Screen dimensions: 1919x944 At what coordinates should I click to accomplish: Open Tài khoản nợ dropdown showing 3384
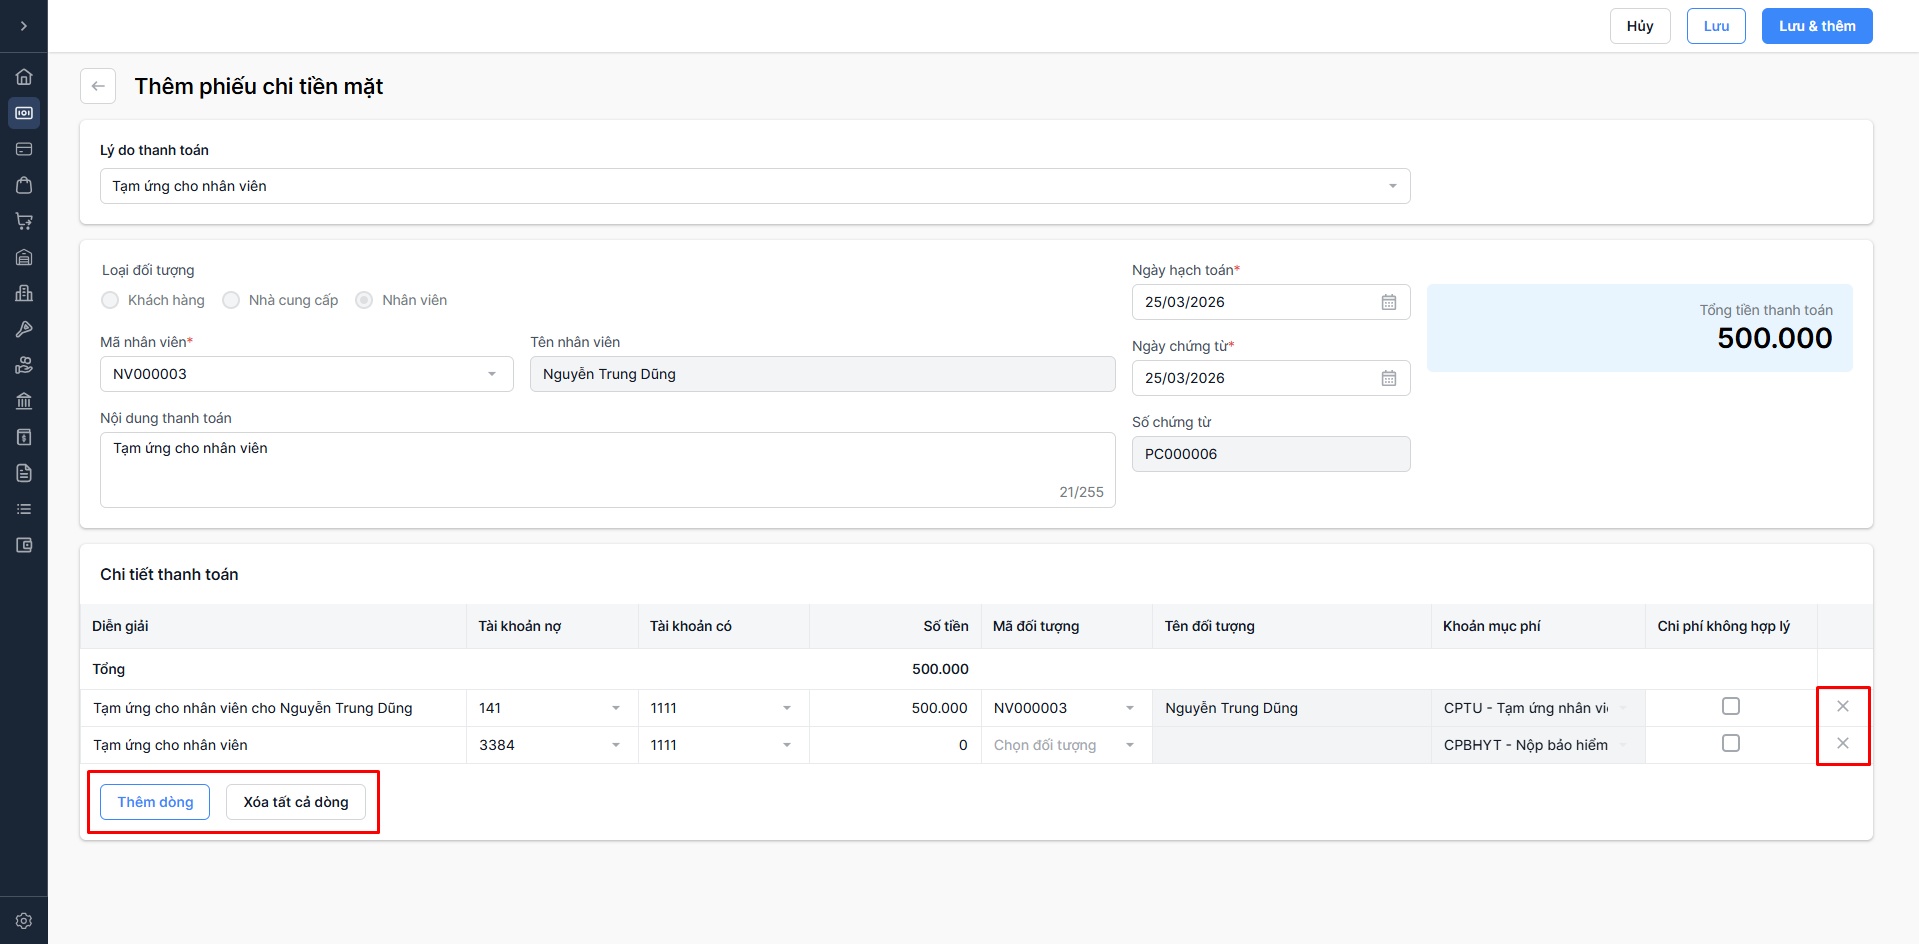(x=615, y=745)
